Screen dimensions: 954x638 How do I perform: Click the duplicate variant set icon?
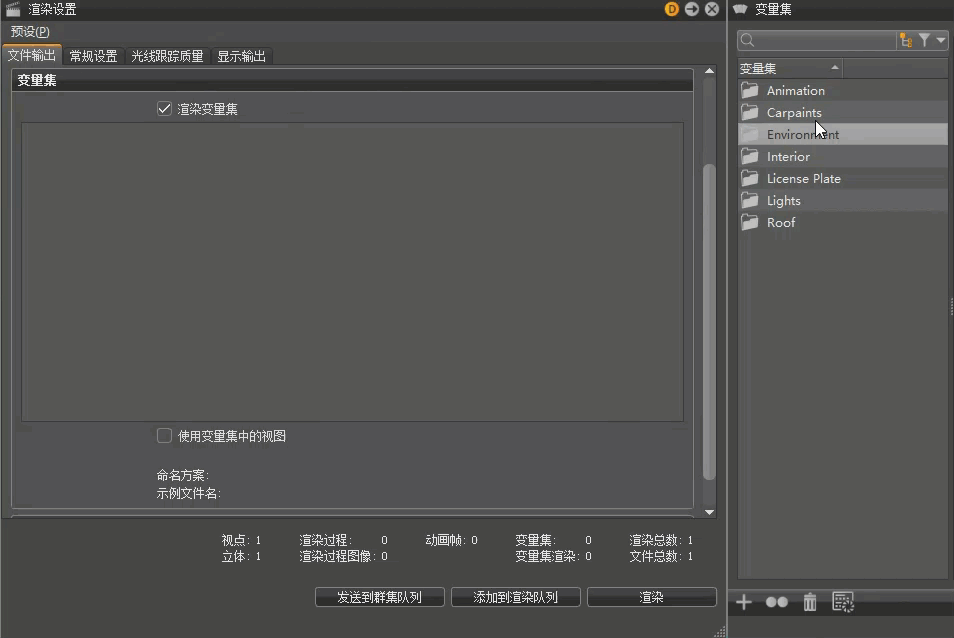[x=776, y=602]
